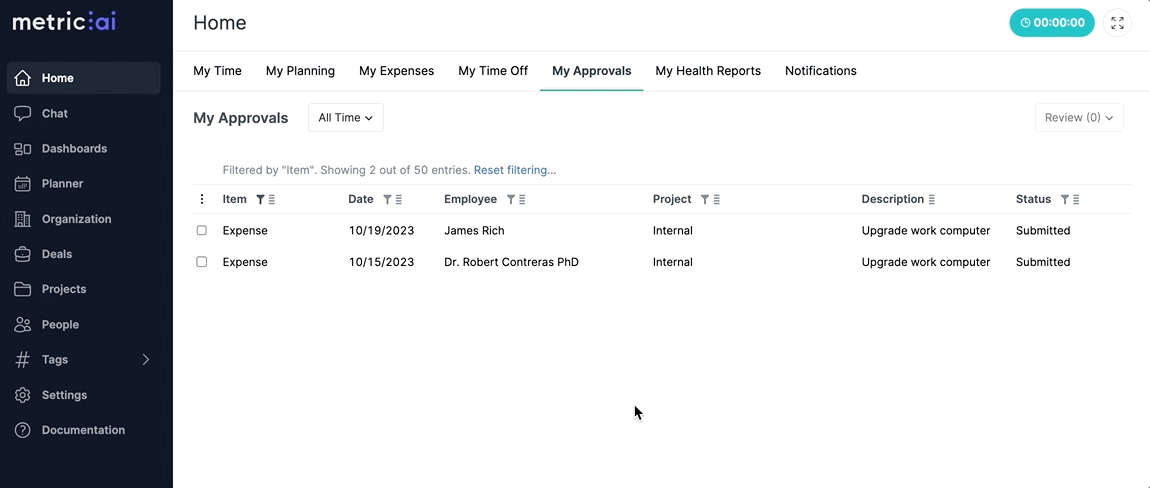This screenshot has width=1150, height=488.
Task: Click the date 10/19/2023 cell
Action: 381,230
